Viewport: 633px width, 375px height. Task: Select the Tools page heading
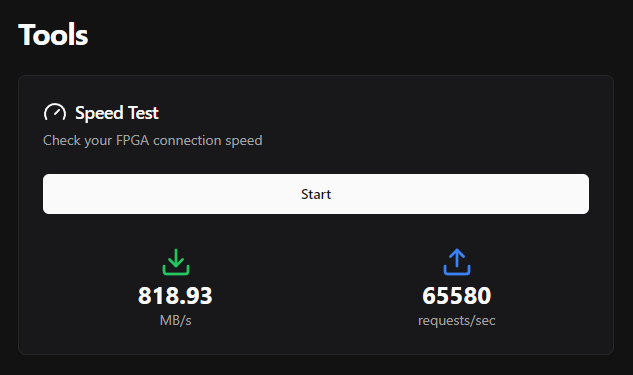(x=53, y=35)
